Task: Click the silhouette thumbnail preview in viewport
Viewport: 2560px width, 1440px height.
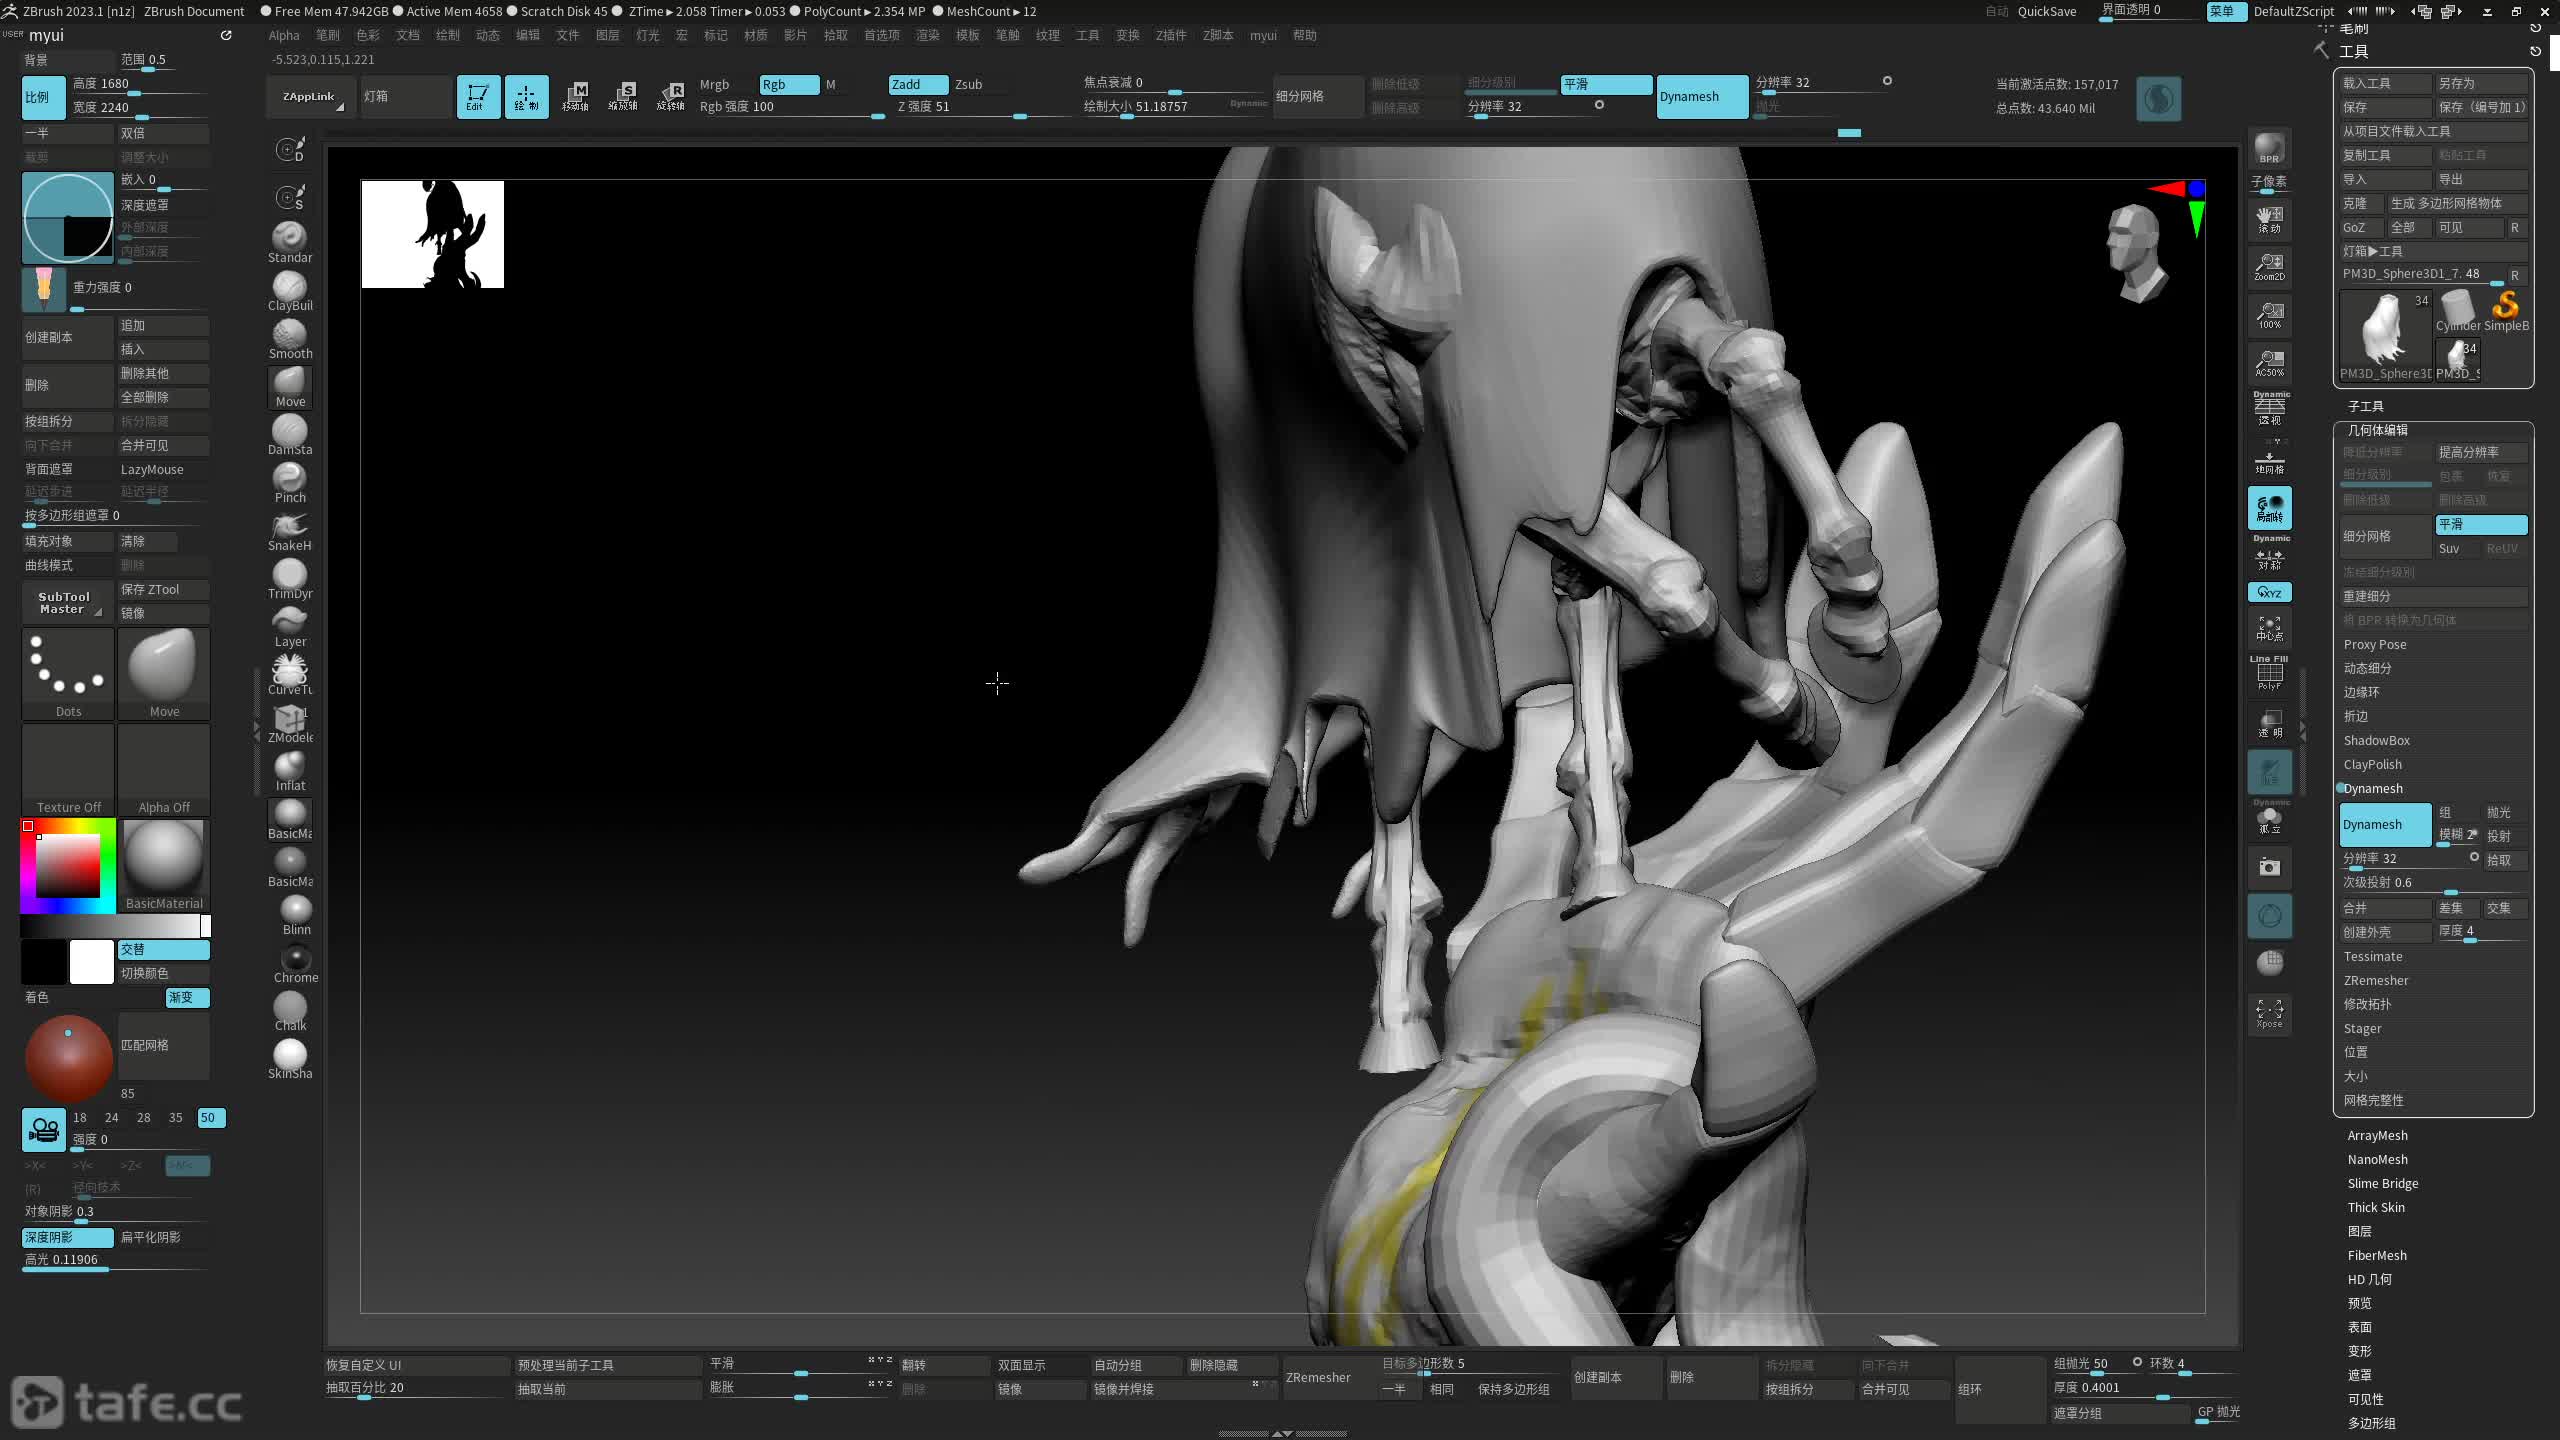Action: 432,234
